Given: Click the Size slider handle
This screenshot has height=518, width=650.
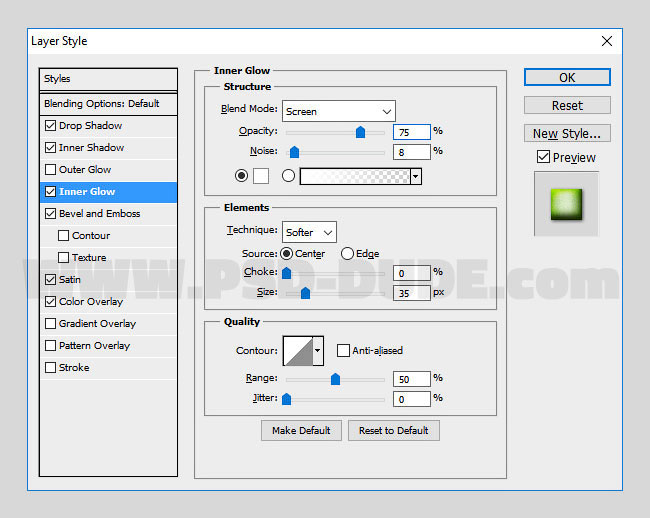Looking at the screenshot, I should pyautogui.click(x=306, y=293).
